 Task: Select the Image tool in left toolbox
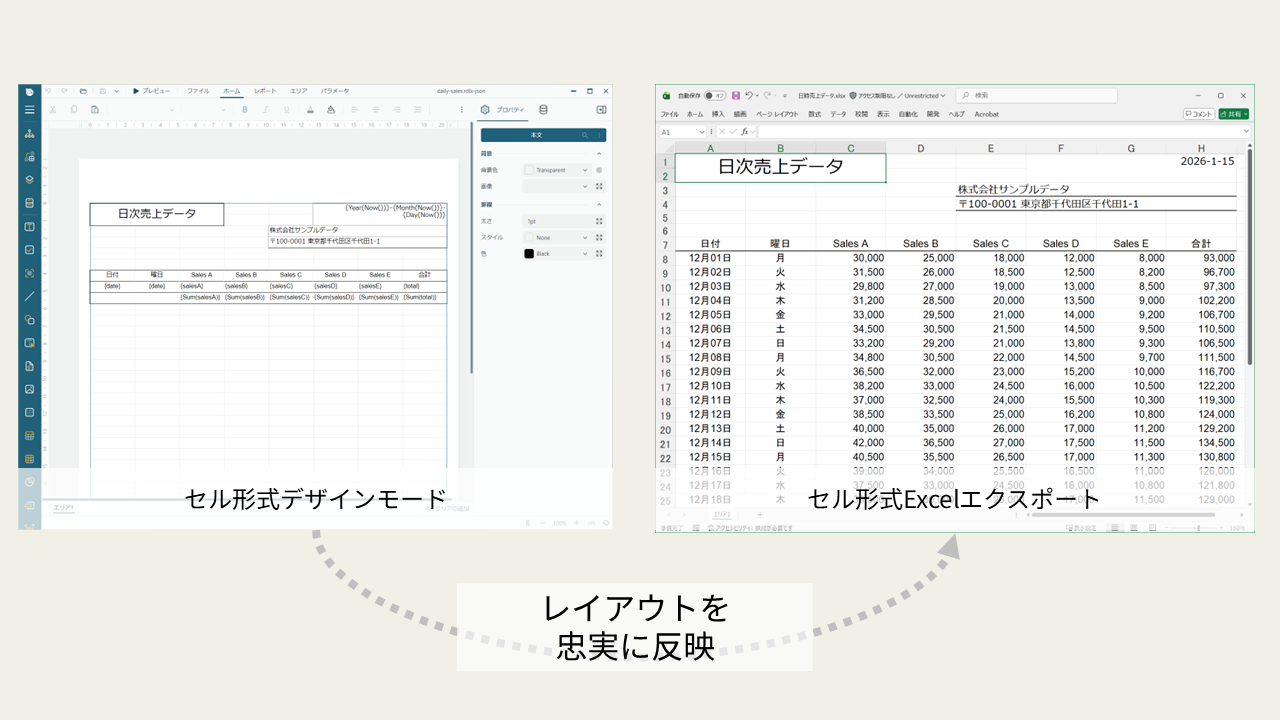click(29, 389)
